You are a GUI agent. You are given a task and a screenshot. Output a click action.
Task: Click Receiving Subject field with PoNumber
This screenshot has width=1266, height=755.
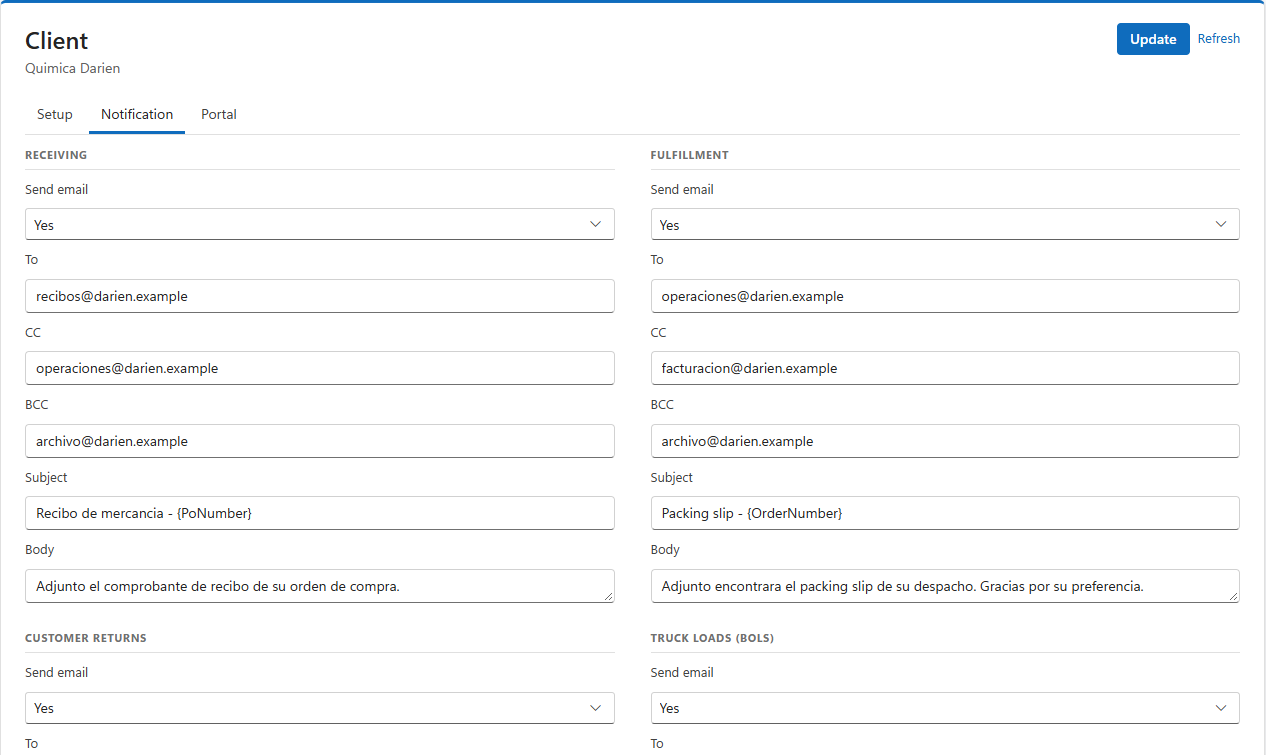(x=320, y=513)
